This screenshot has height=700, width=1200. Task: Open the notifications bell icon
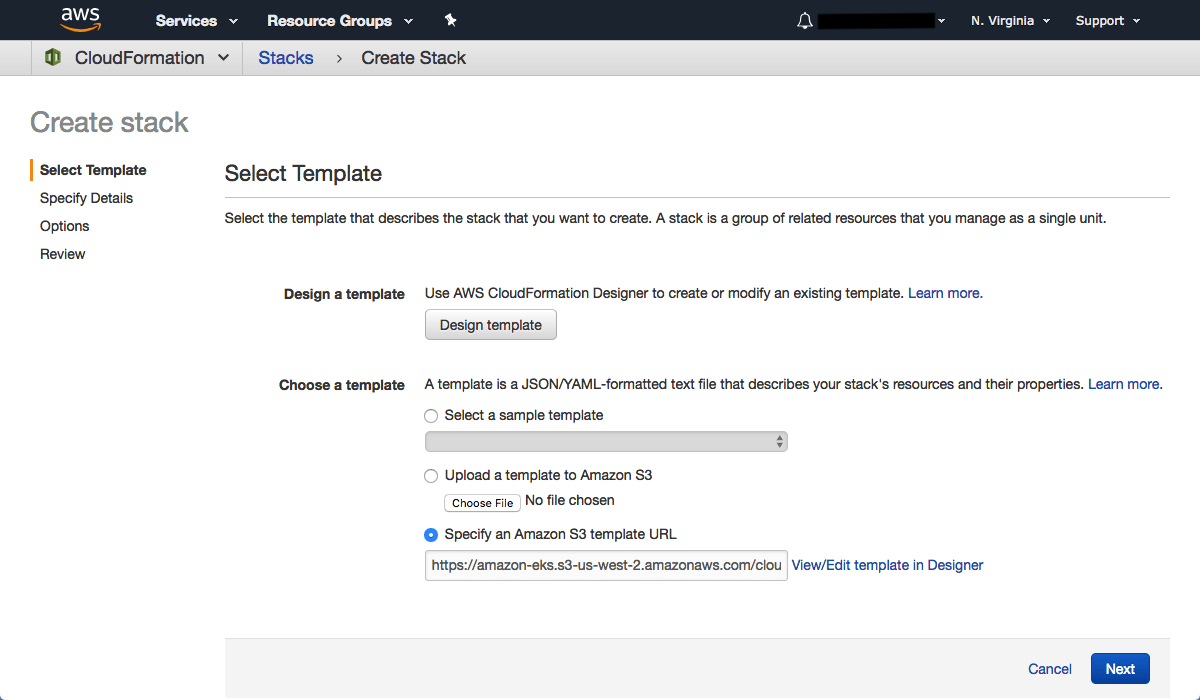[805, 20]
